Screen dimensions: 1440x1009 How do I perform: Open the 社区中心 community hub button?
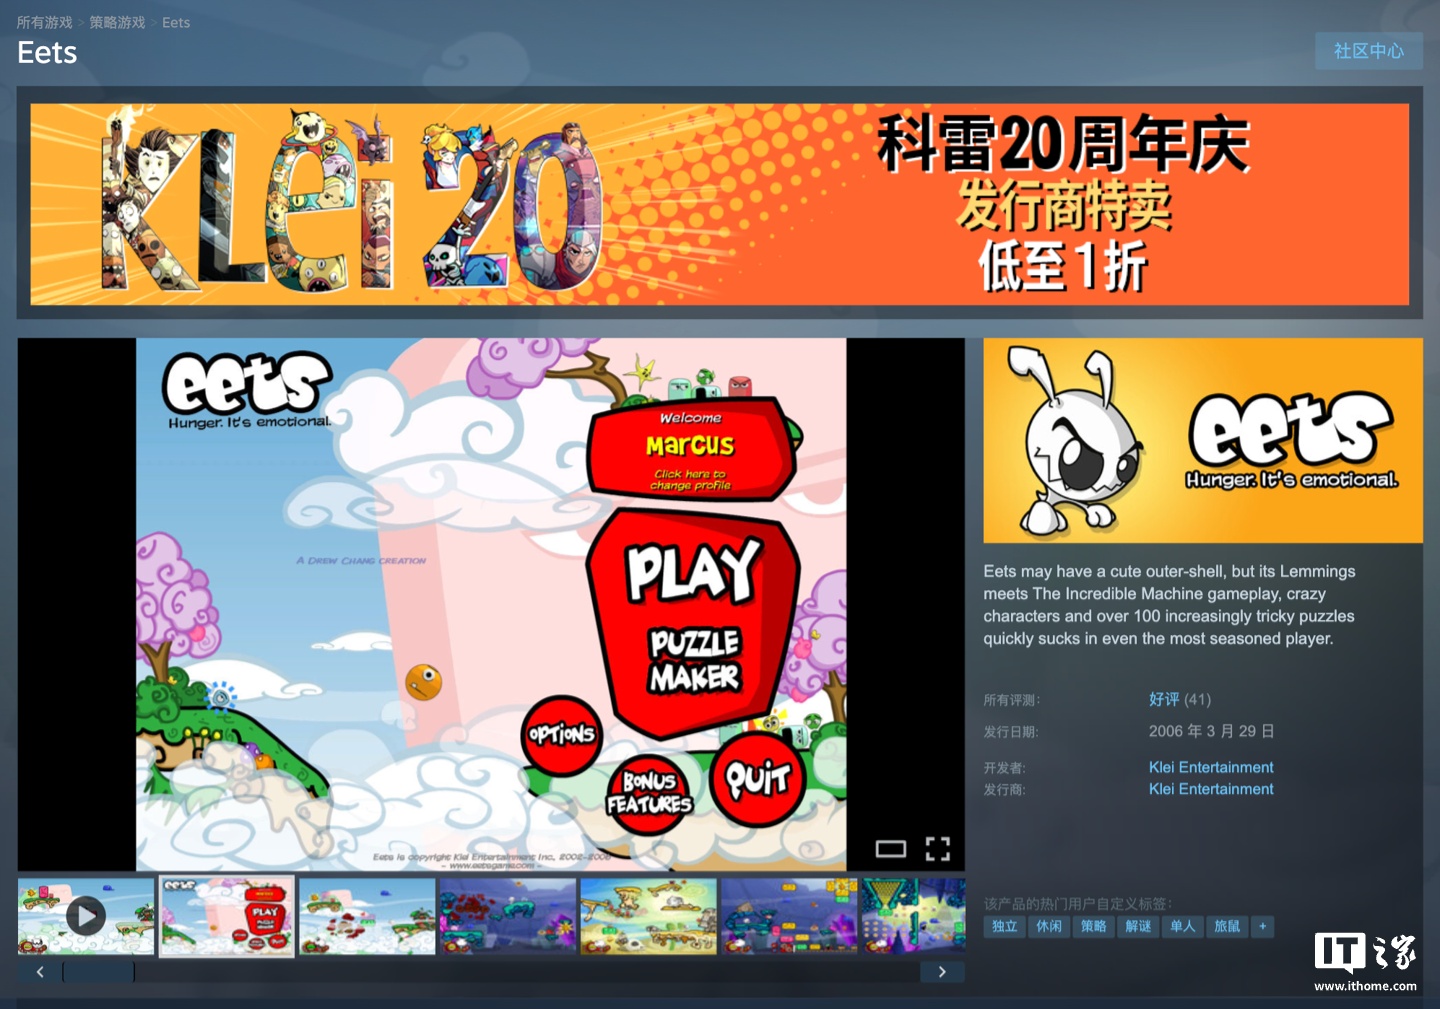(x=1369, y=51)
